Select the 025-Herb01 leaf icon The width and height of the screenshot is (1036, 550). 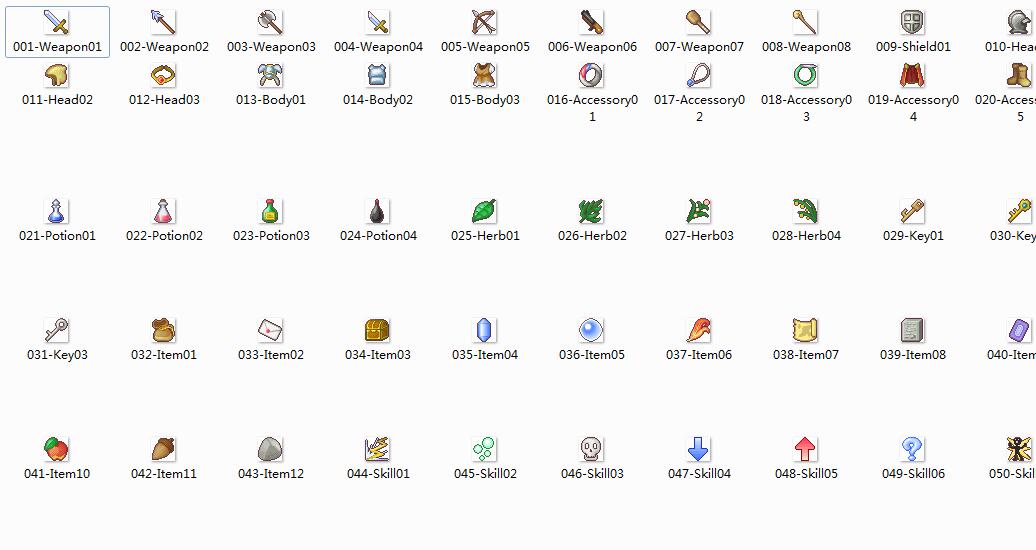point(485,212)
